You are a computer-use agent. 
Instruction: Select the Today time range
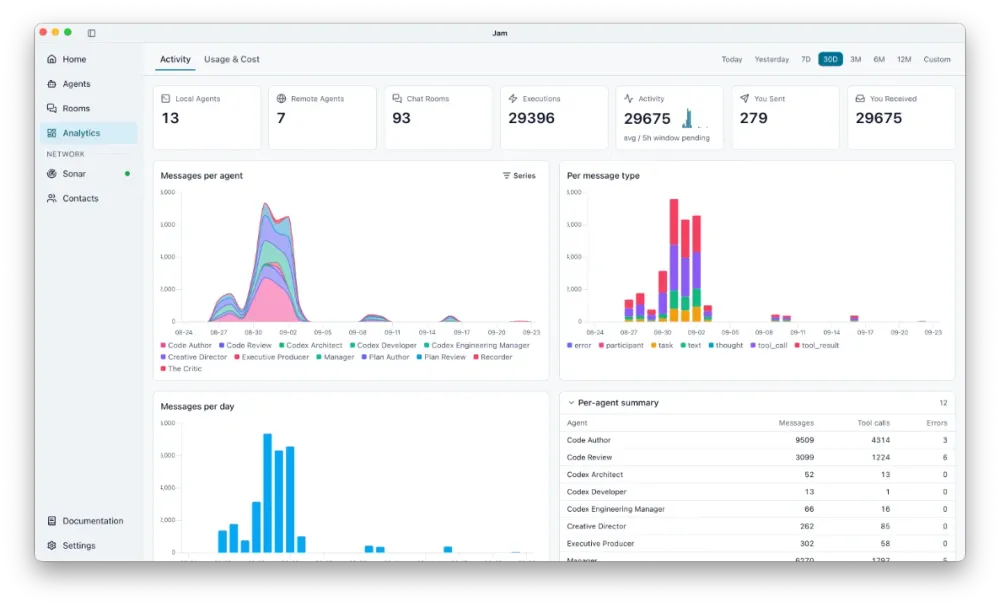[732, 59]
